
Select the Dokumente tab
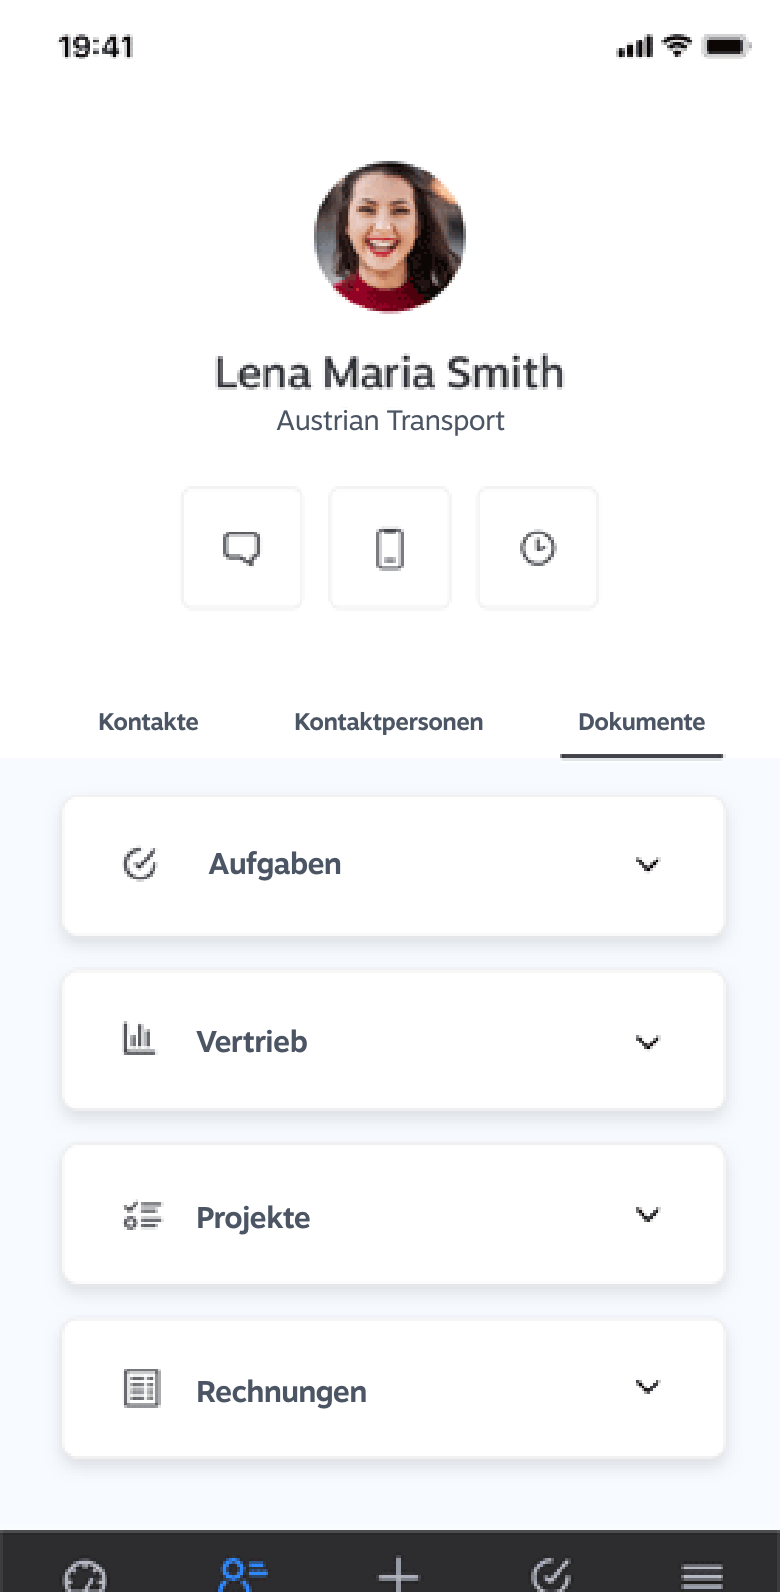[642, 722]
